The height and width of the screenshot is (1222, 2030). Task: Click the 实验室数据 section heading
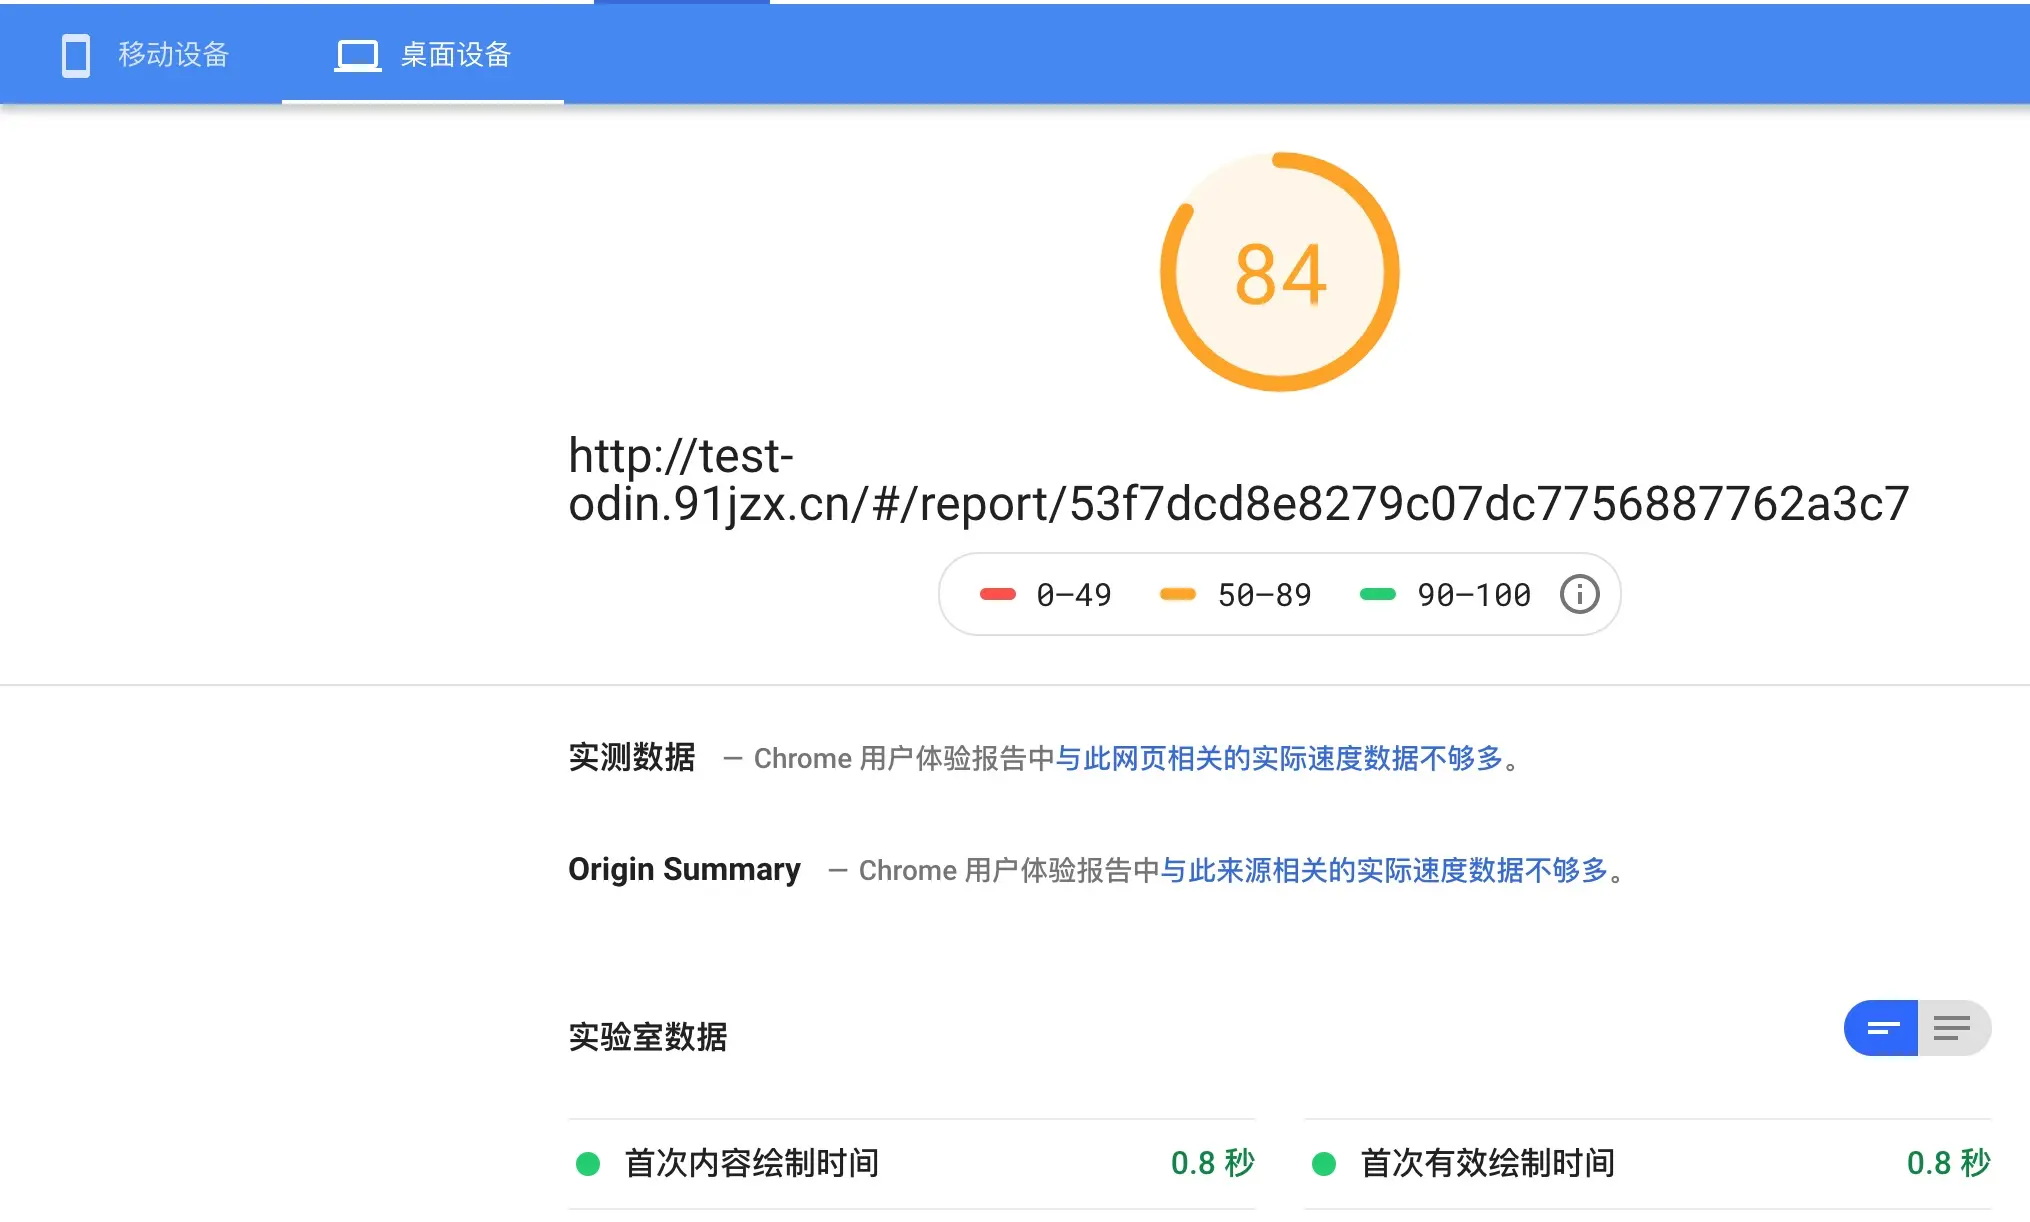pyautogui.click(x=647, y=1037)
